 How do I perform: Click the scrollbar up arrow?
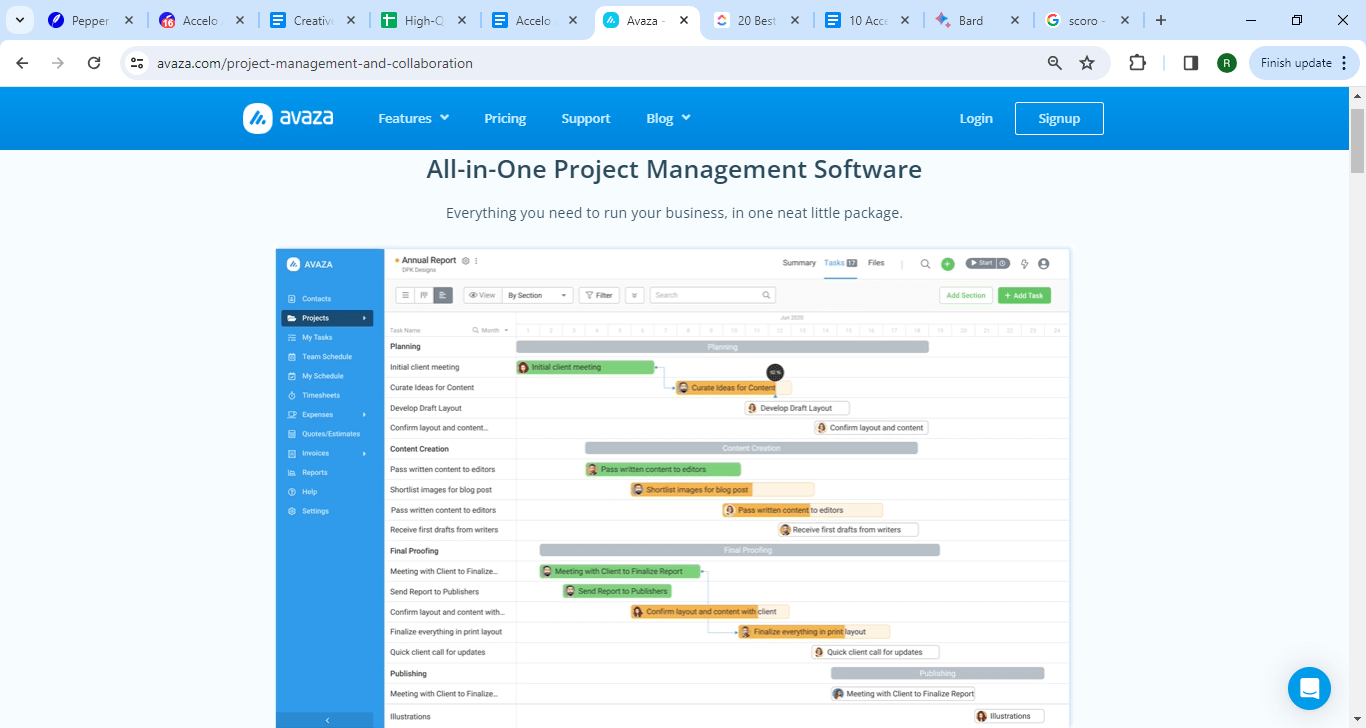(x=1357, y=96)
